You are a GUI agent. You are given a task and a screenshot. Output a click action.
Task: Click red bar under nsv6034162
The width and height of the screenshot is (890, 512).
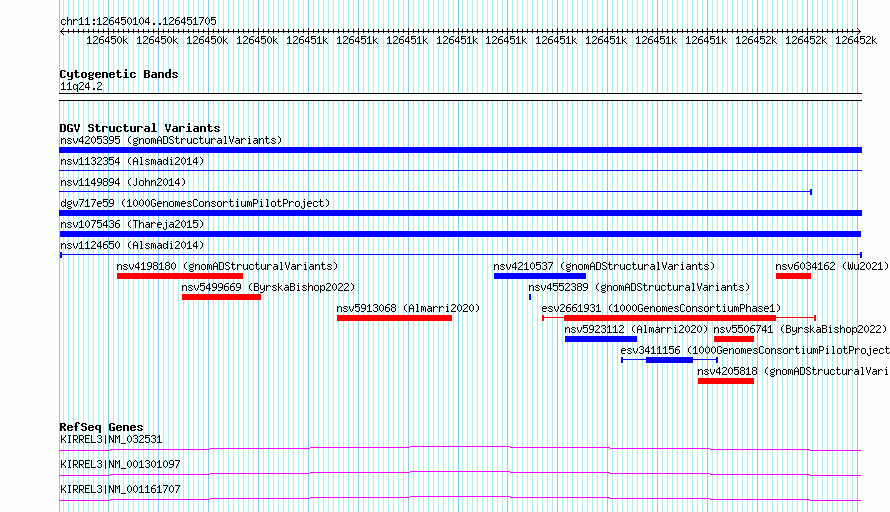(794, 276)
